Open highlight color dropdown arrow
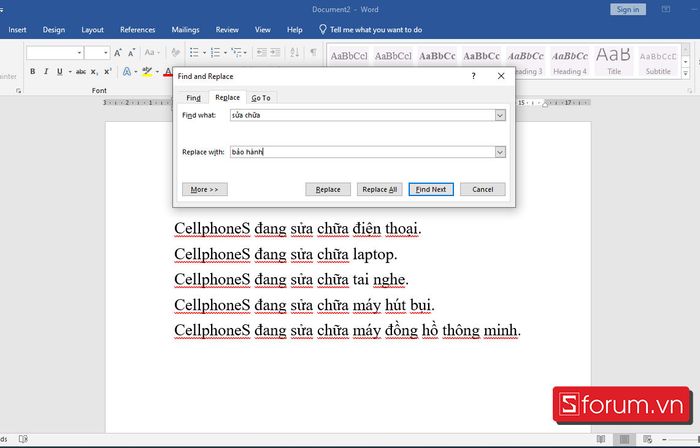Viewport: 700px width, 448px height. click(157, 72)
